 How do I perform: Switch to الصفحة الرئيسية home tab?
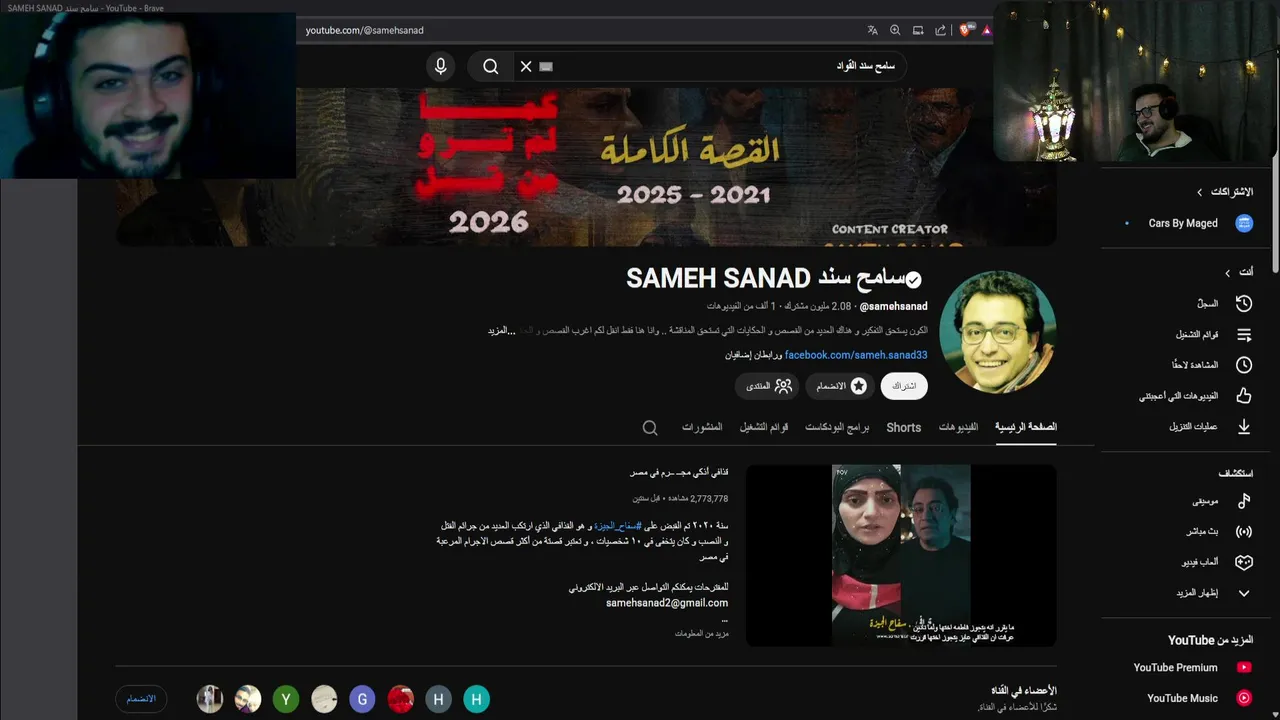click(1025, 427)
